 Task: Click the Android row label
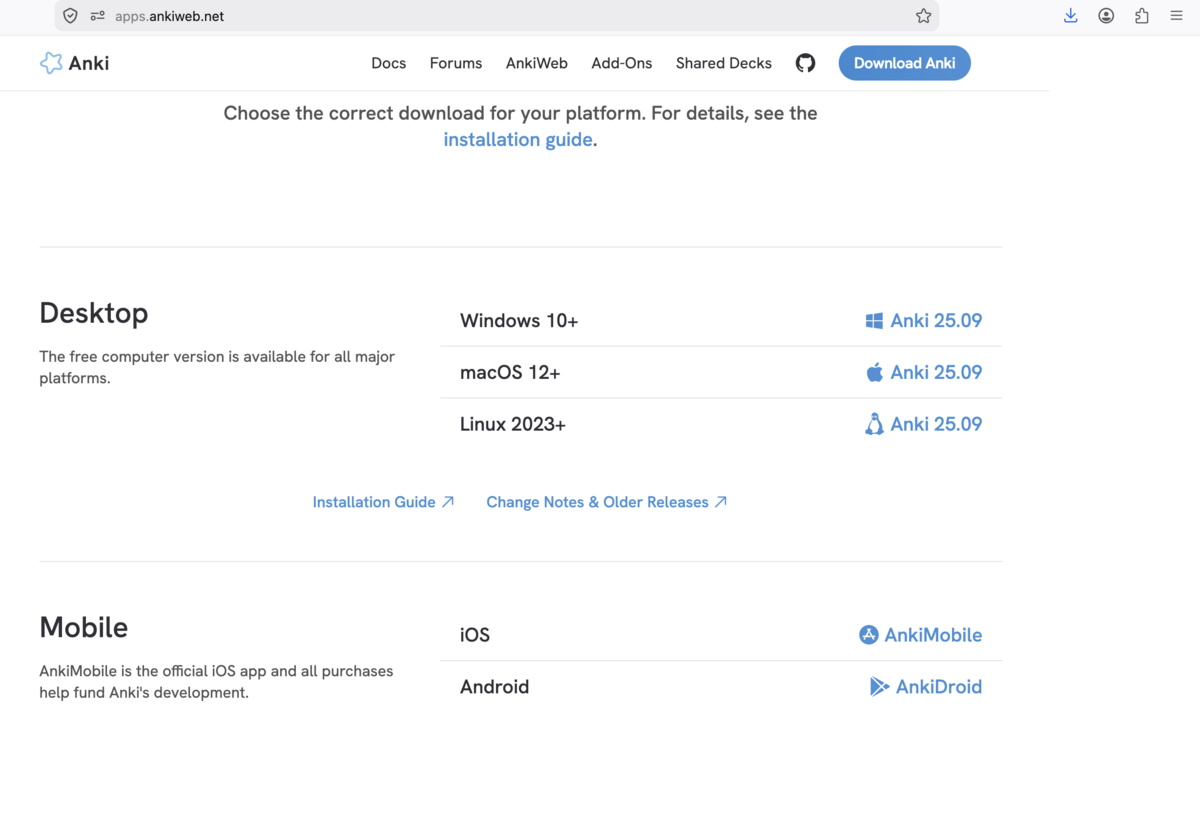494,687
